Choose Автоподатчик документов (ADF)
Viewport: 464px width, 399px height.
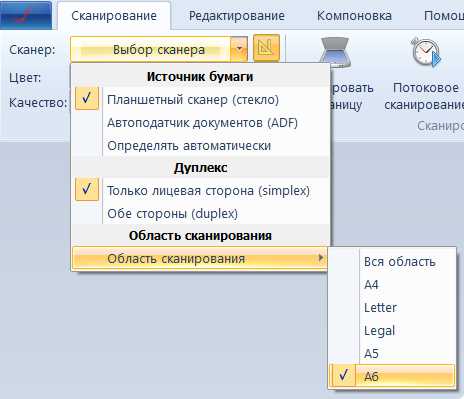pos(201,123)
